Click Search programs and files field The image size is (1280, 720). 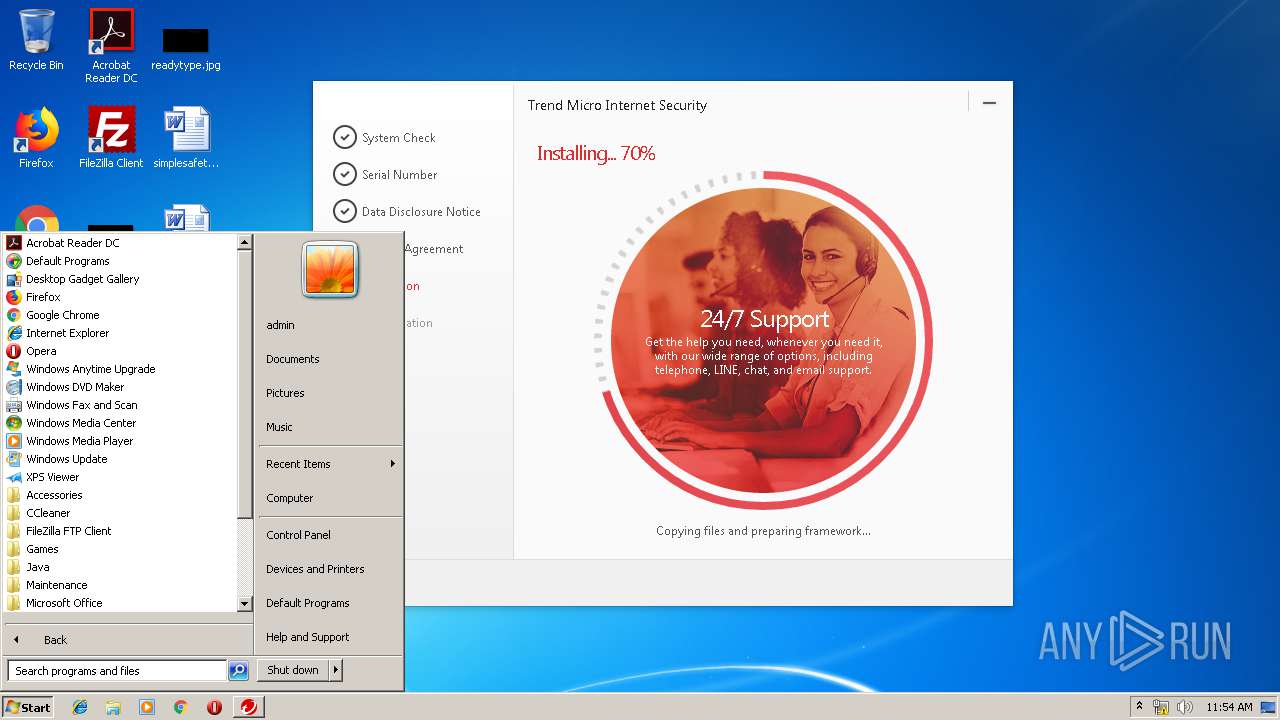[117, 671]
